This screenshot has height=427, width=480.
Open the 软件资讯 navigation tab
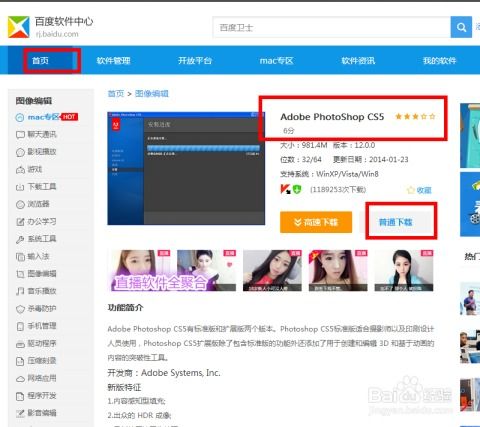[x=358, y=61]
